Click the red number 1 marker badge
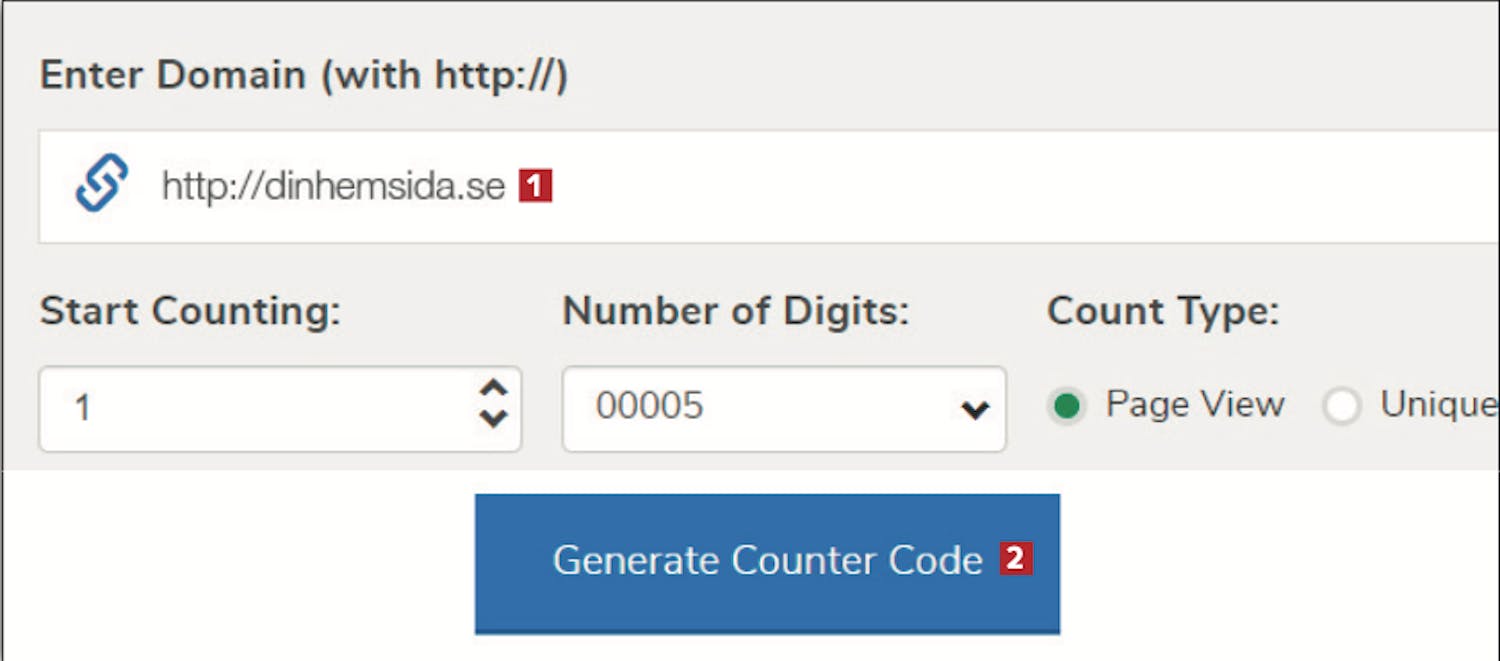The image size is (1500, 661). coord(535,186)
